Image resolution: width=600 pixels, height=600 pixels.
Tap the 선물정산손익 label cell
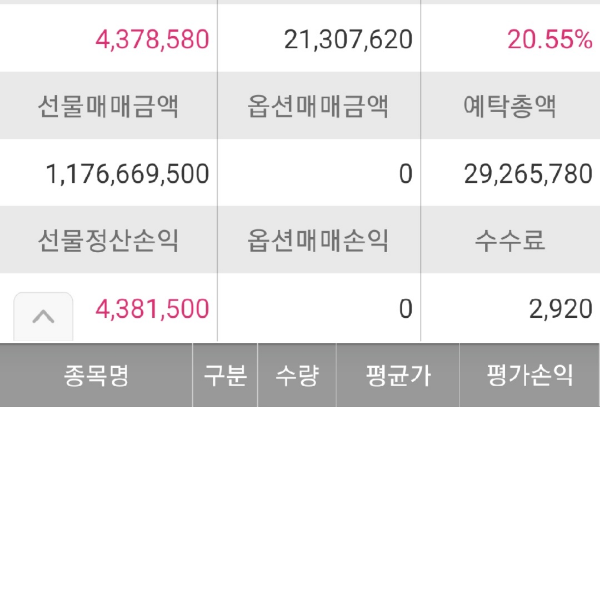click(x=108, y=240)
